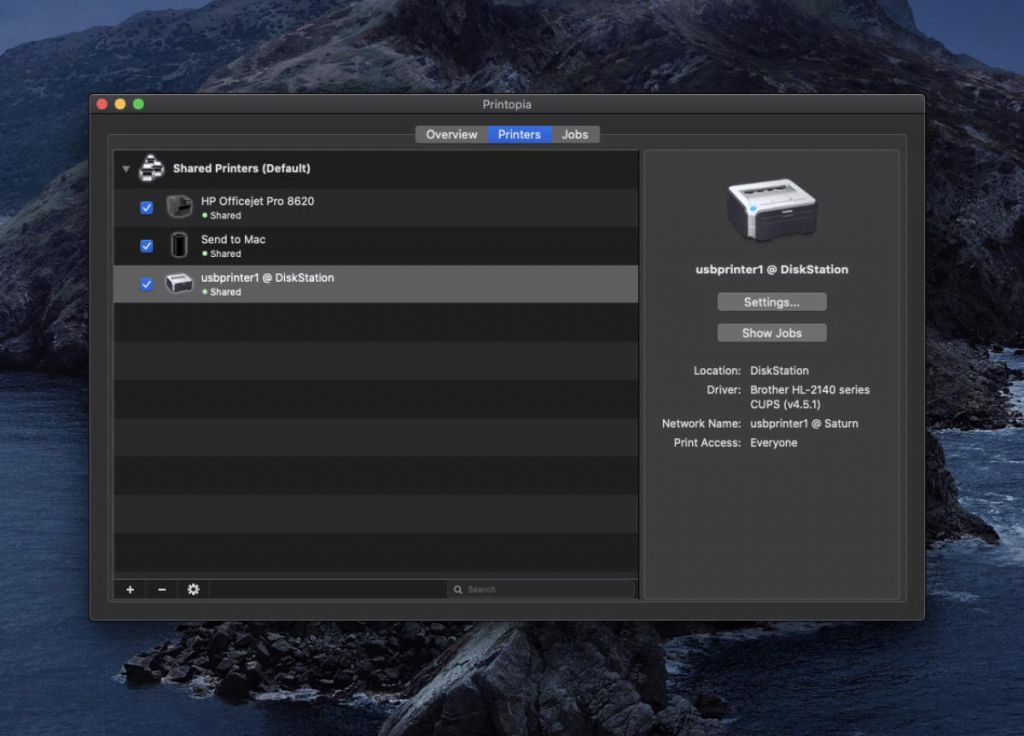Disable sharing for HP Officejet Pro 8620

[x=146, y=206]
